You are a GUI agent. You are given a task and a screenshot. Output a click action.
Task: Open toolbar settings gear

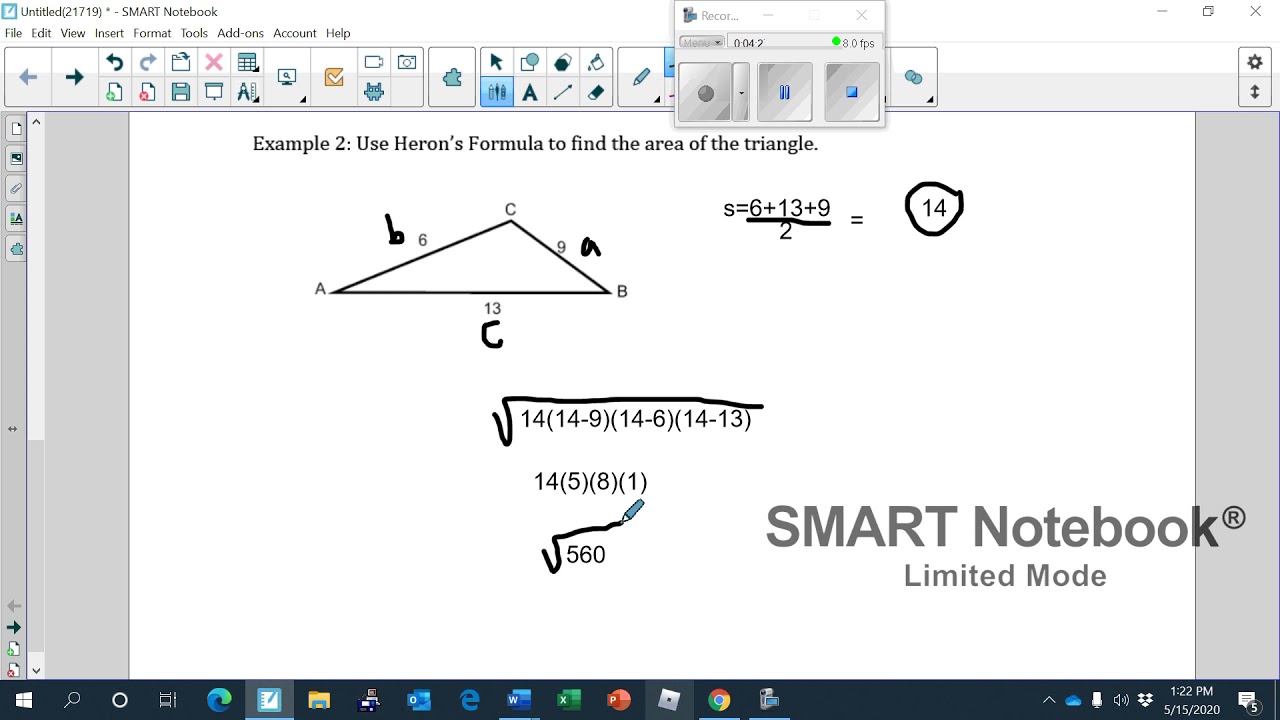[x=1255, y=62]
